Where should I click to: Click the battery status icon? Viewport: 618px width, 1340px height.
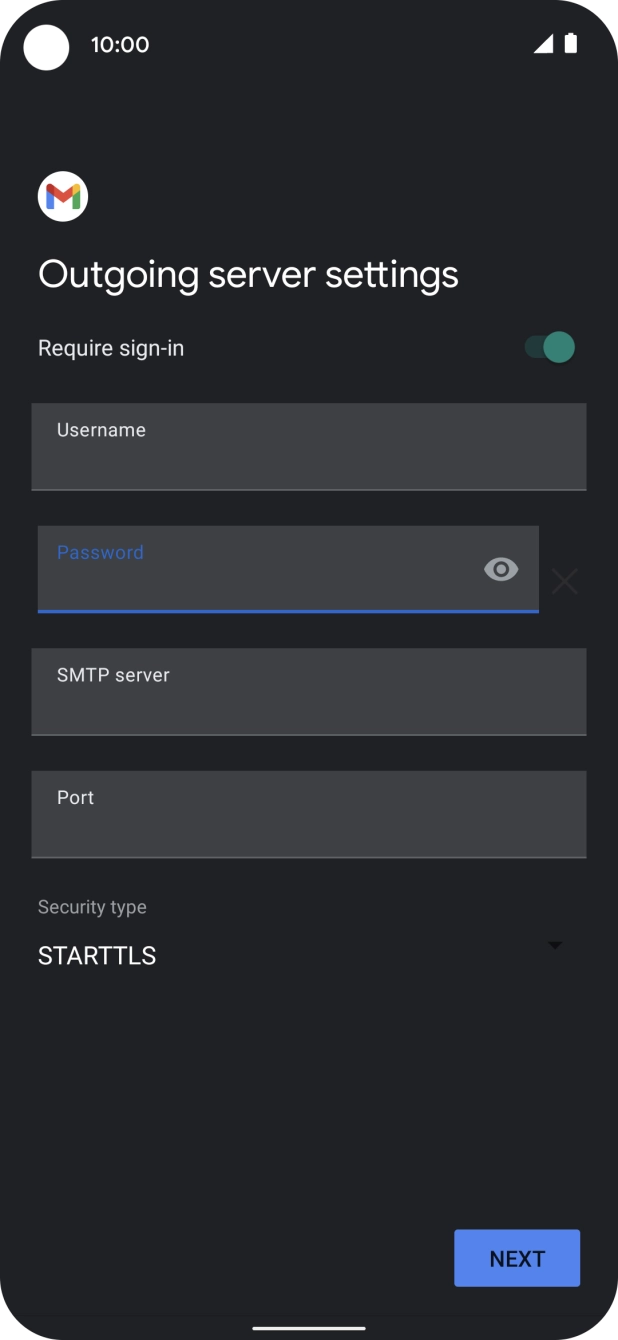572,44
